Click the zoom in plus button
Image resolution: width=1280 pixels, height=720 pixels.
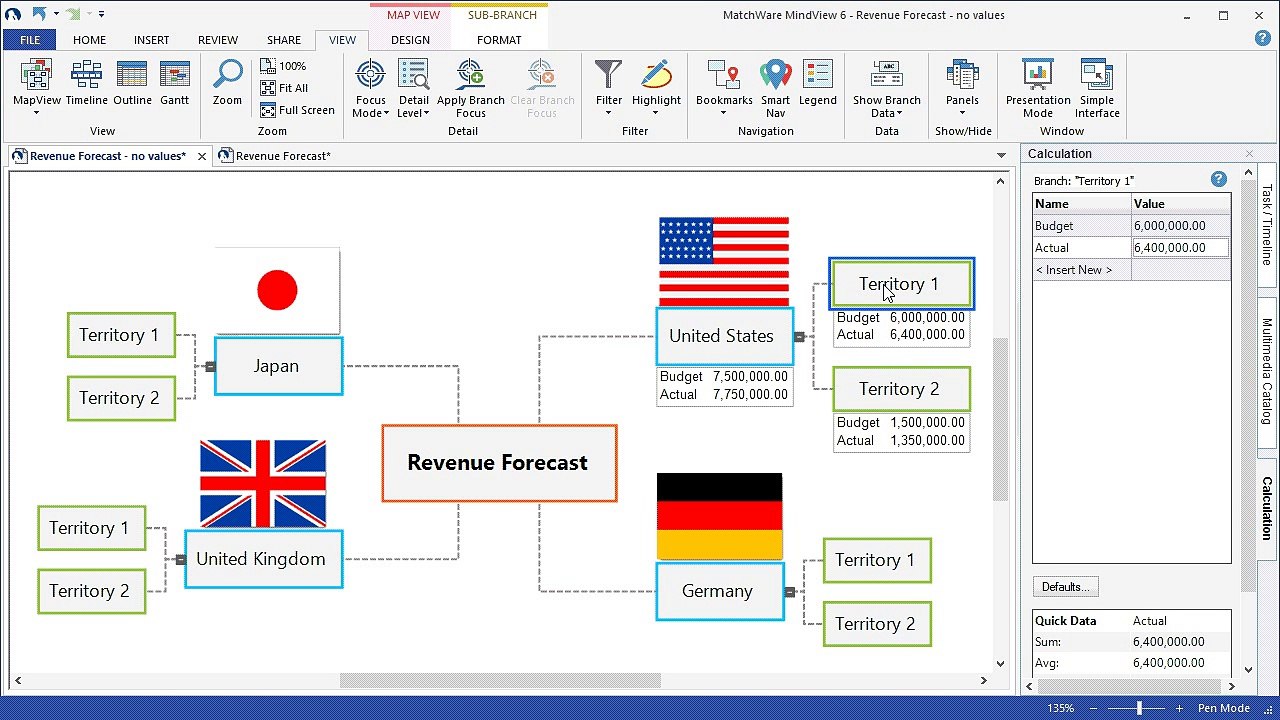coord(1180,708)
